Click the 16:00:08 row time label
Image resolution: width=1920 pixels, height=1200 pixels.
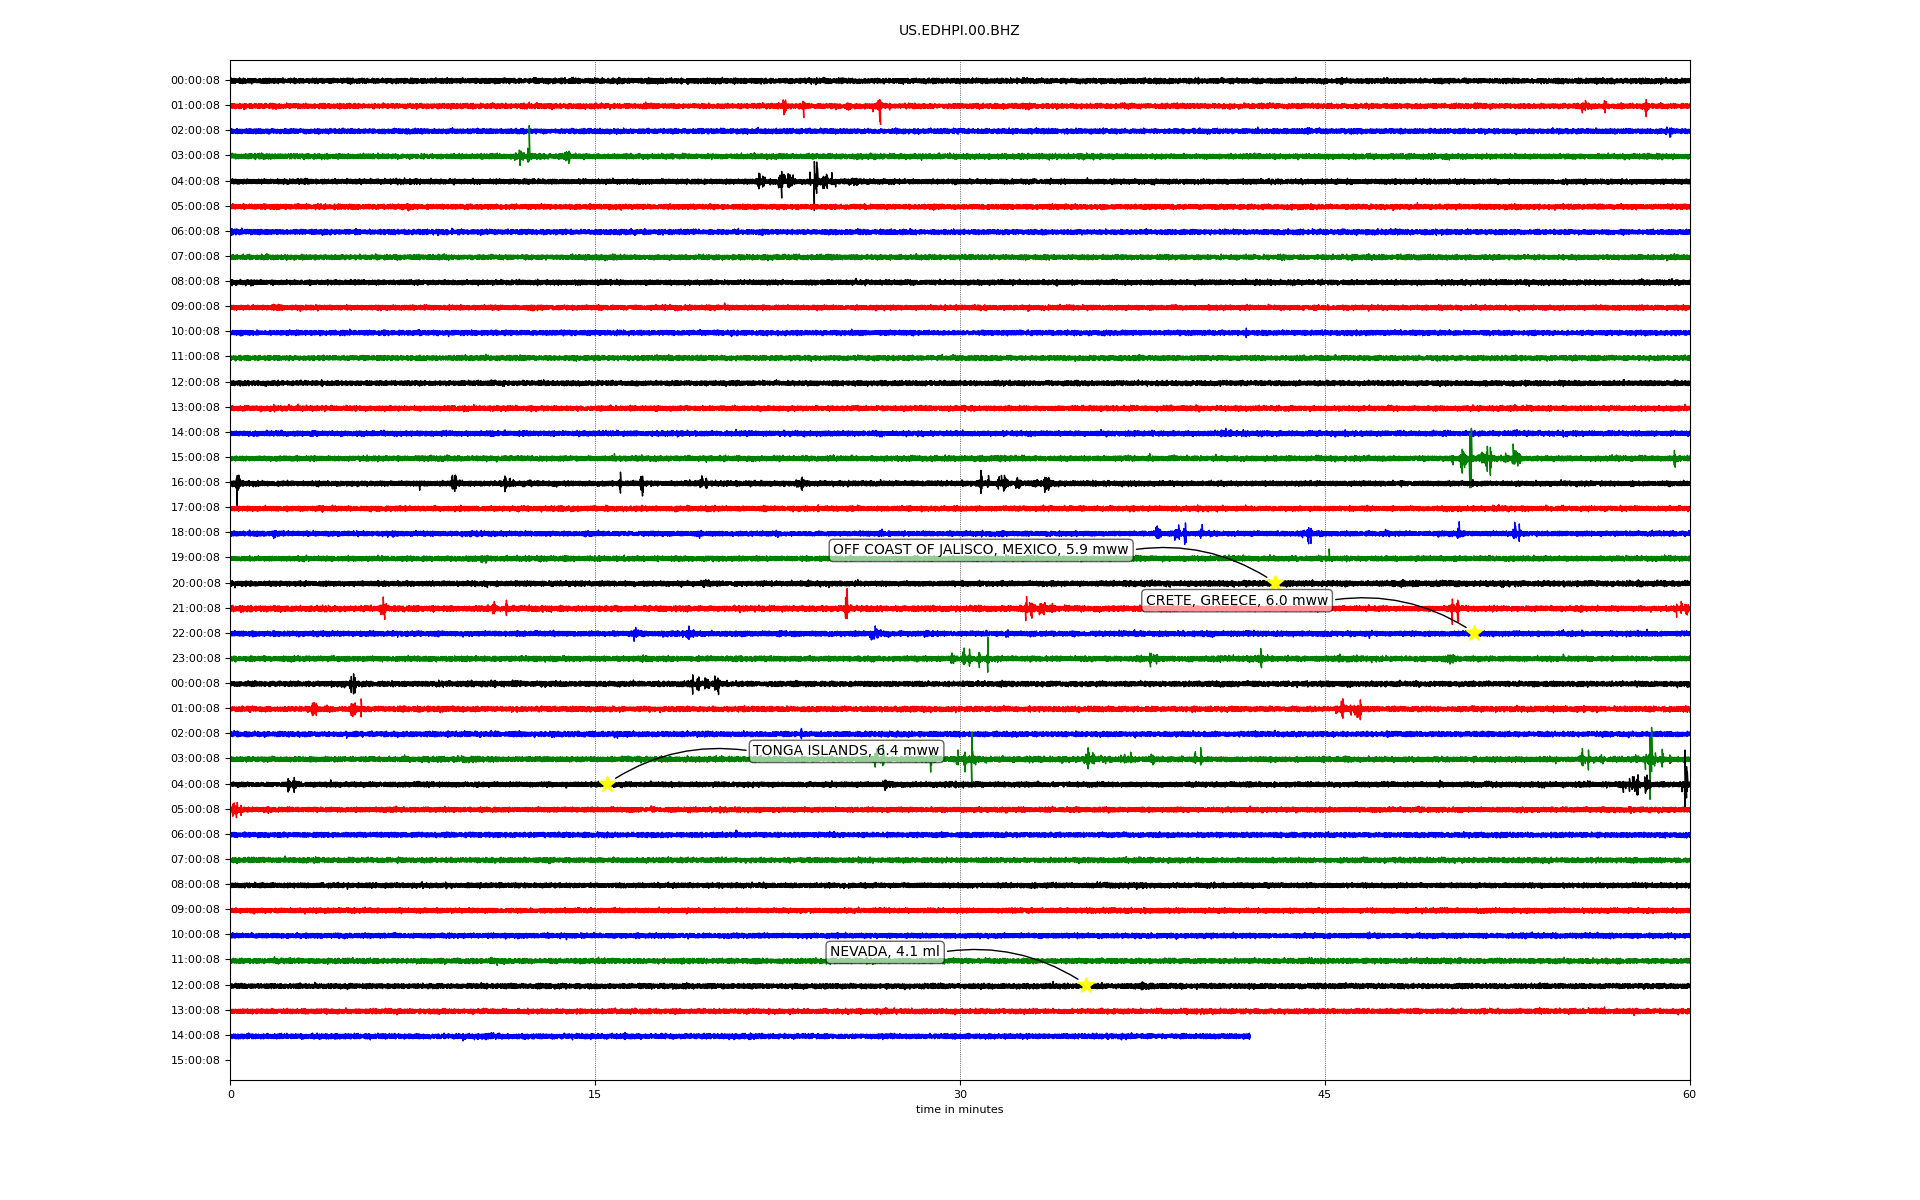tap(195, 483)
